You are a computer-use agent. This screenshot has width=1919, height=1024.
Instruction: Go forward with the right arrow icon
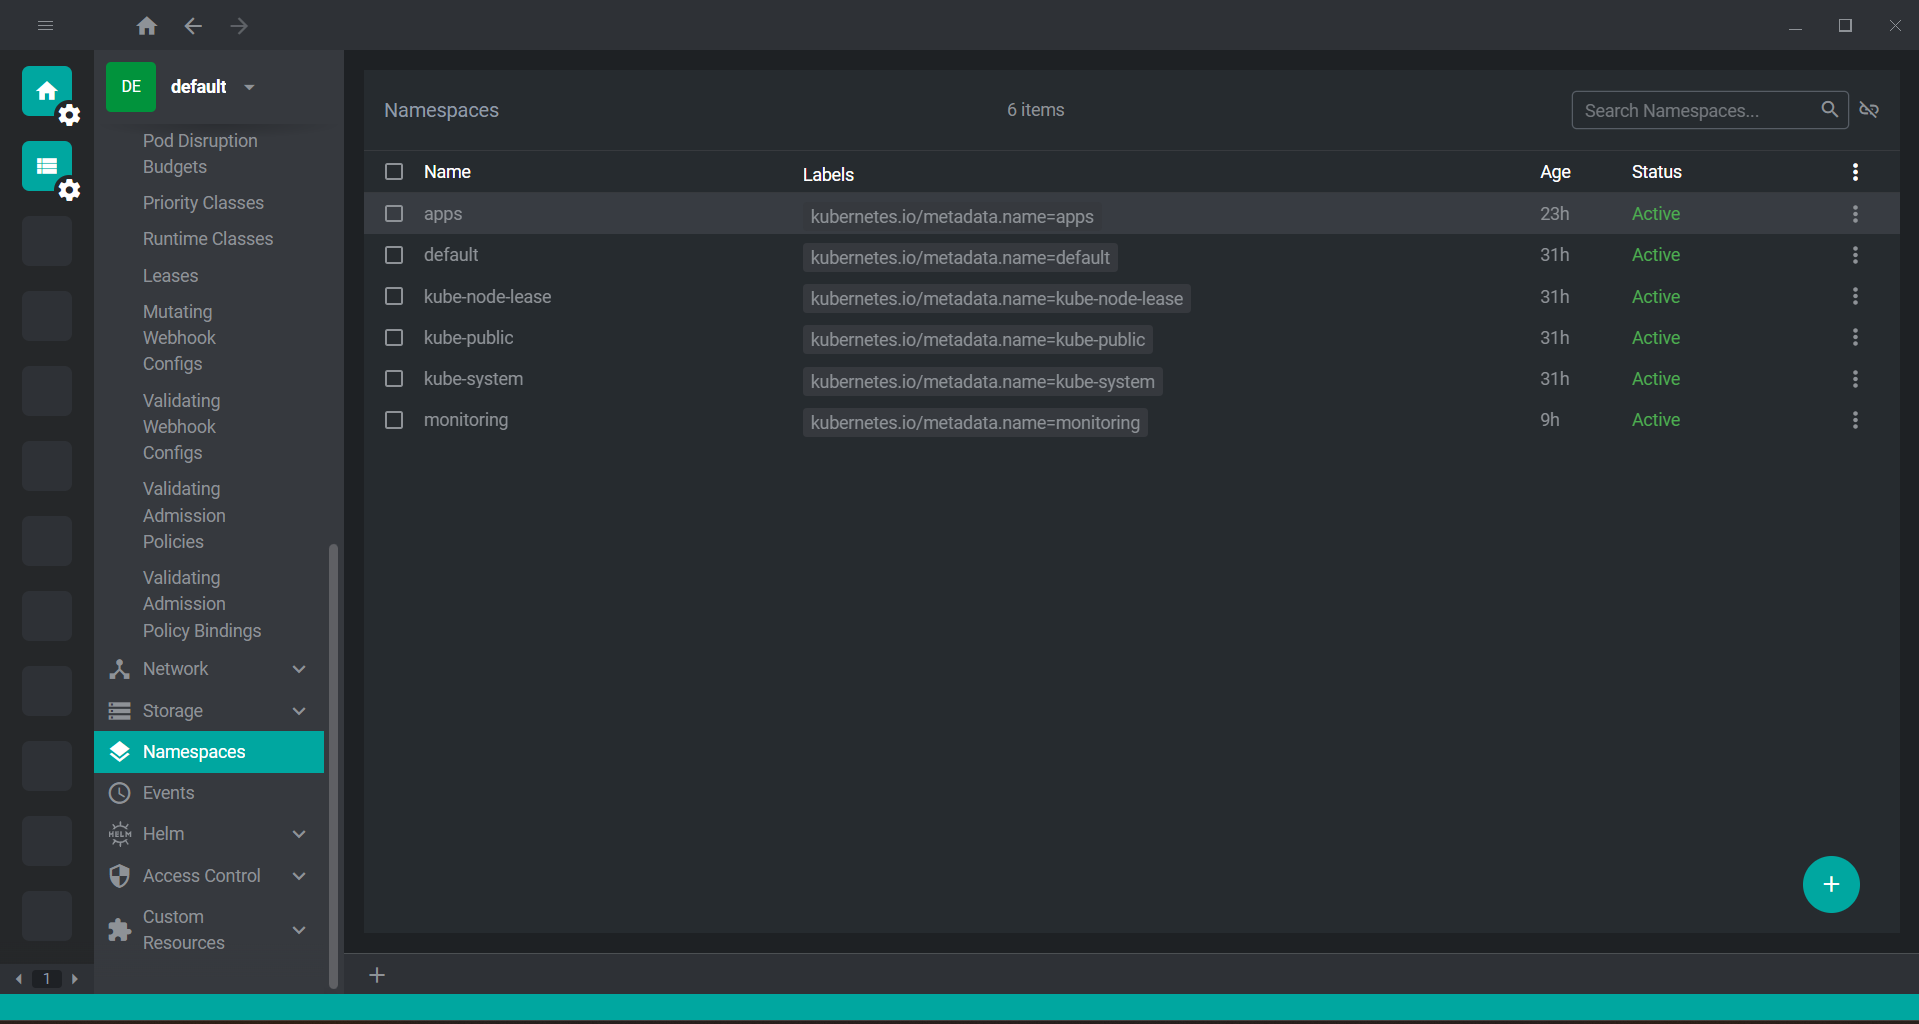point(239,26)
